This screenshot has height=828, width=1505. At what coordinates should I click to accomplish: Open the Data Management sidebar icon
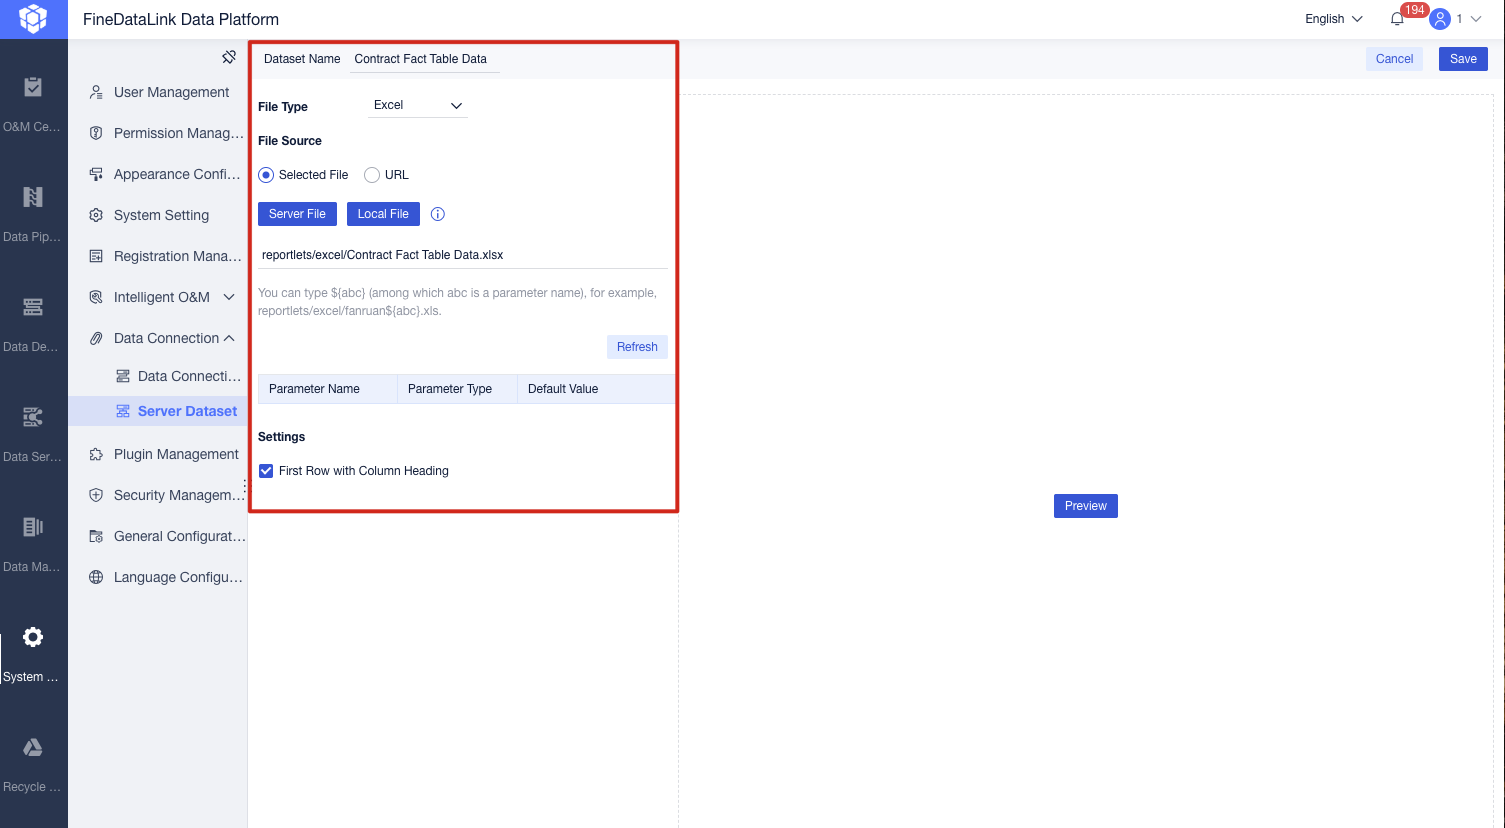[33, 527]
